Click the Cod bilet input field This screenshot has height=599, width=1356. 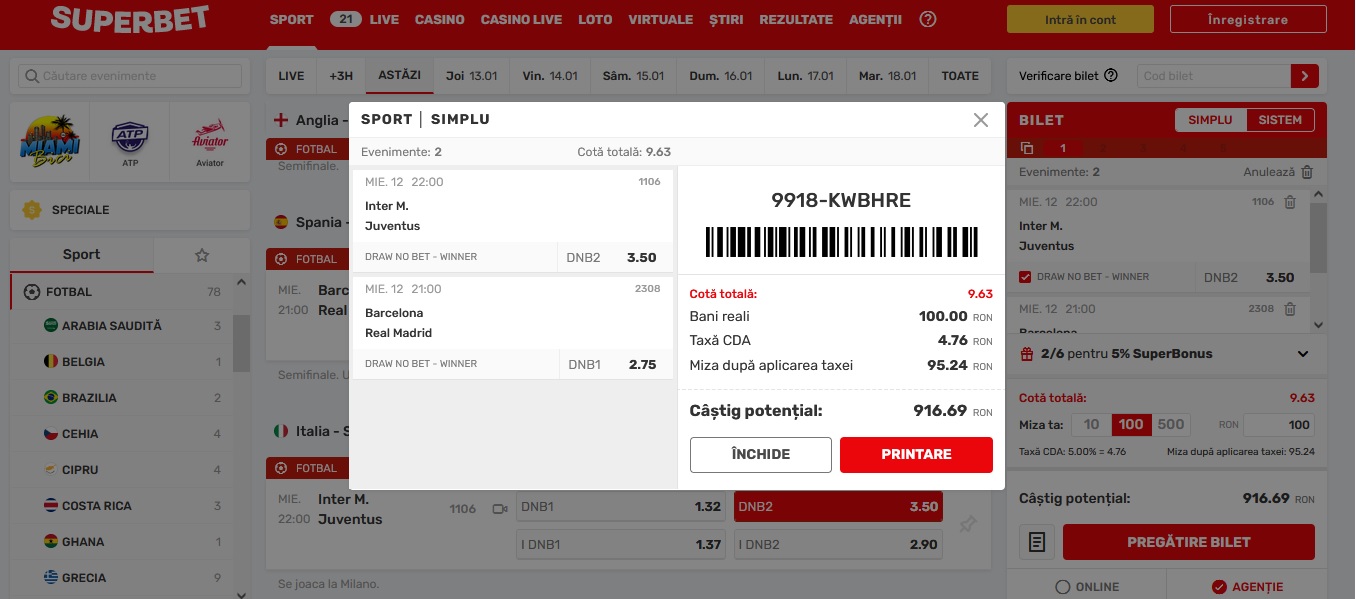point(1213,76)
